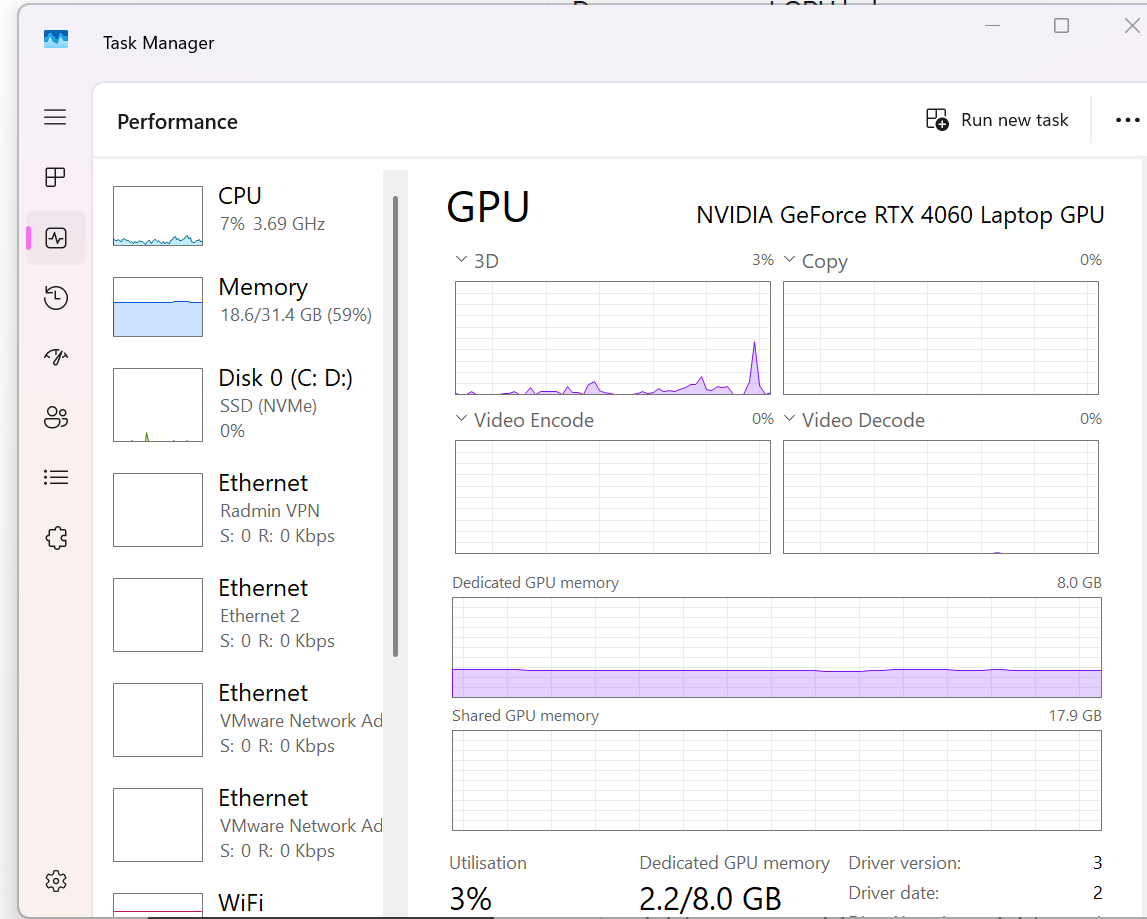This screenshot has width=1147, height=919.
Task: Click the Driver version label
Action: pyautogui.click(x=904, y=863)
